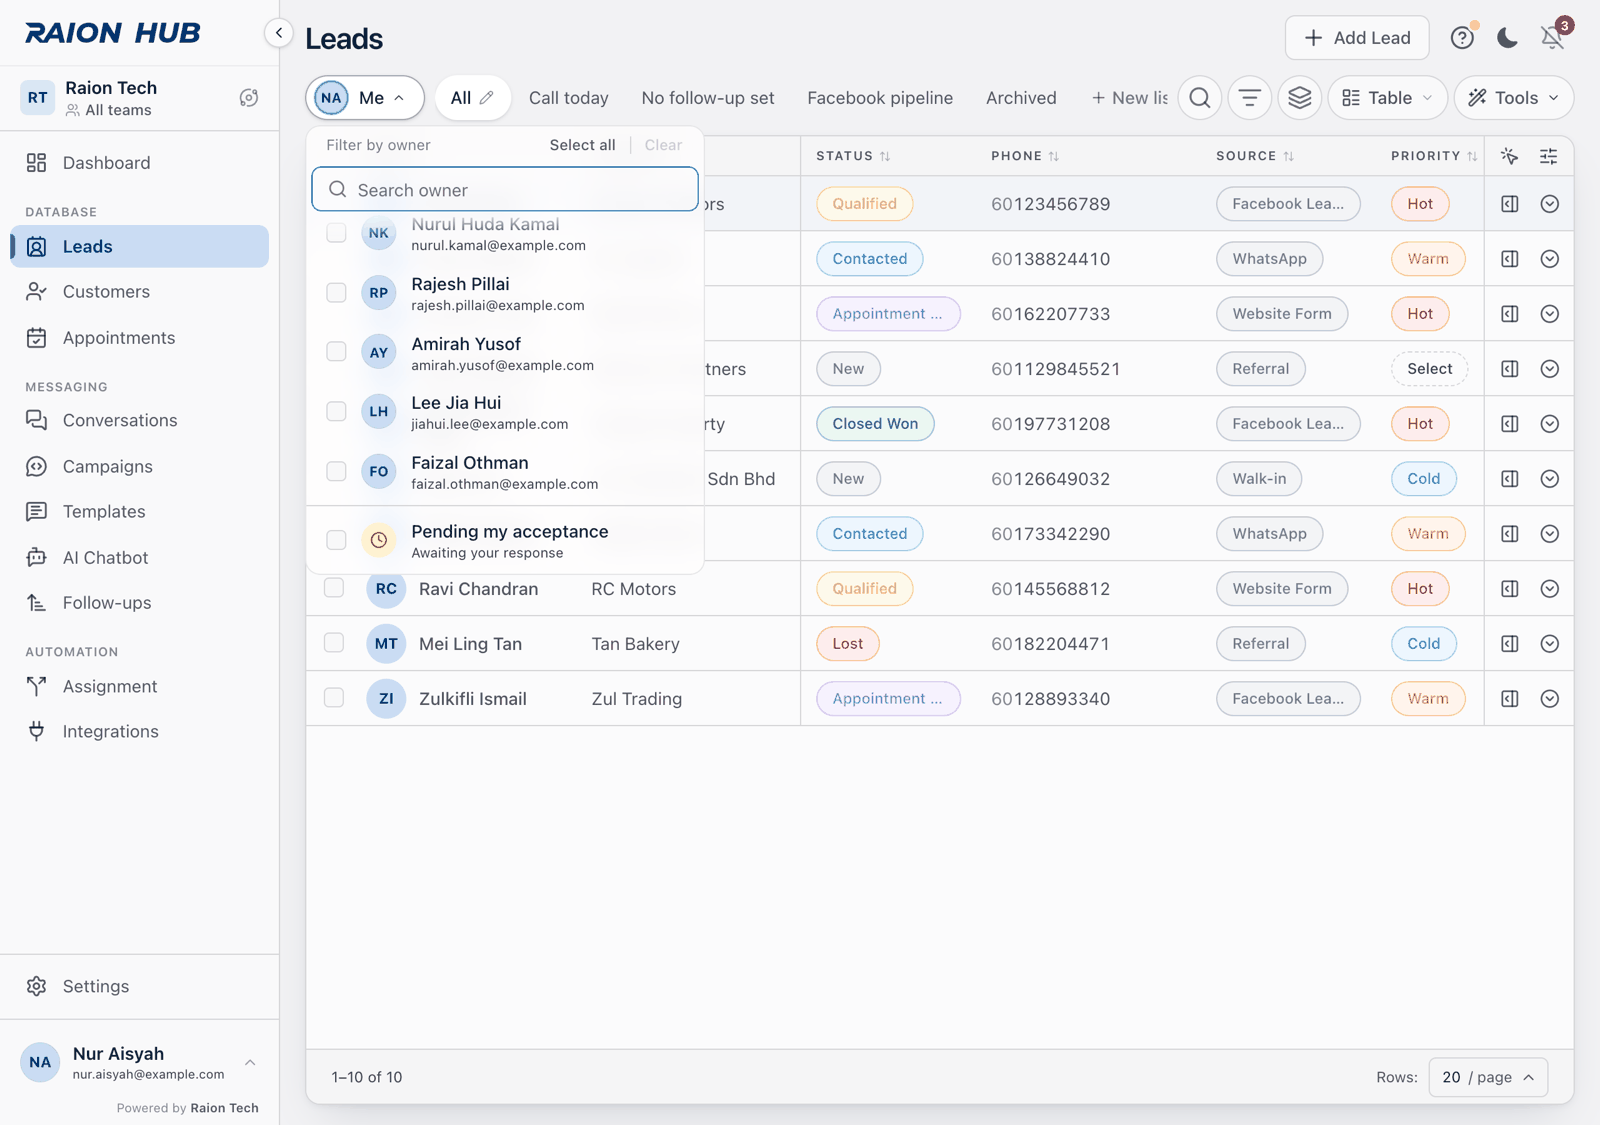Switch to the Facebook pipeline tab
The image size is (1600, 1125).
coord(880,98)
